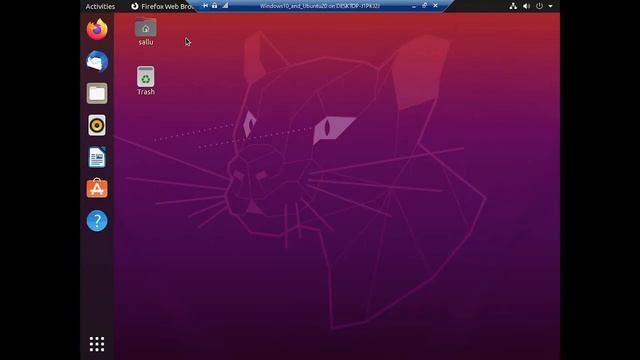Screen dimensions: 640x360
Task: Open Firefox from the dock
Action: point(97,29)
